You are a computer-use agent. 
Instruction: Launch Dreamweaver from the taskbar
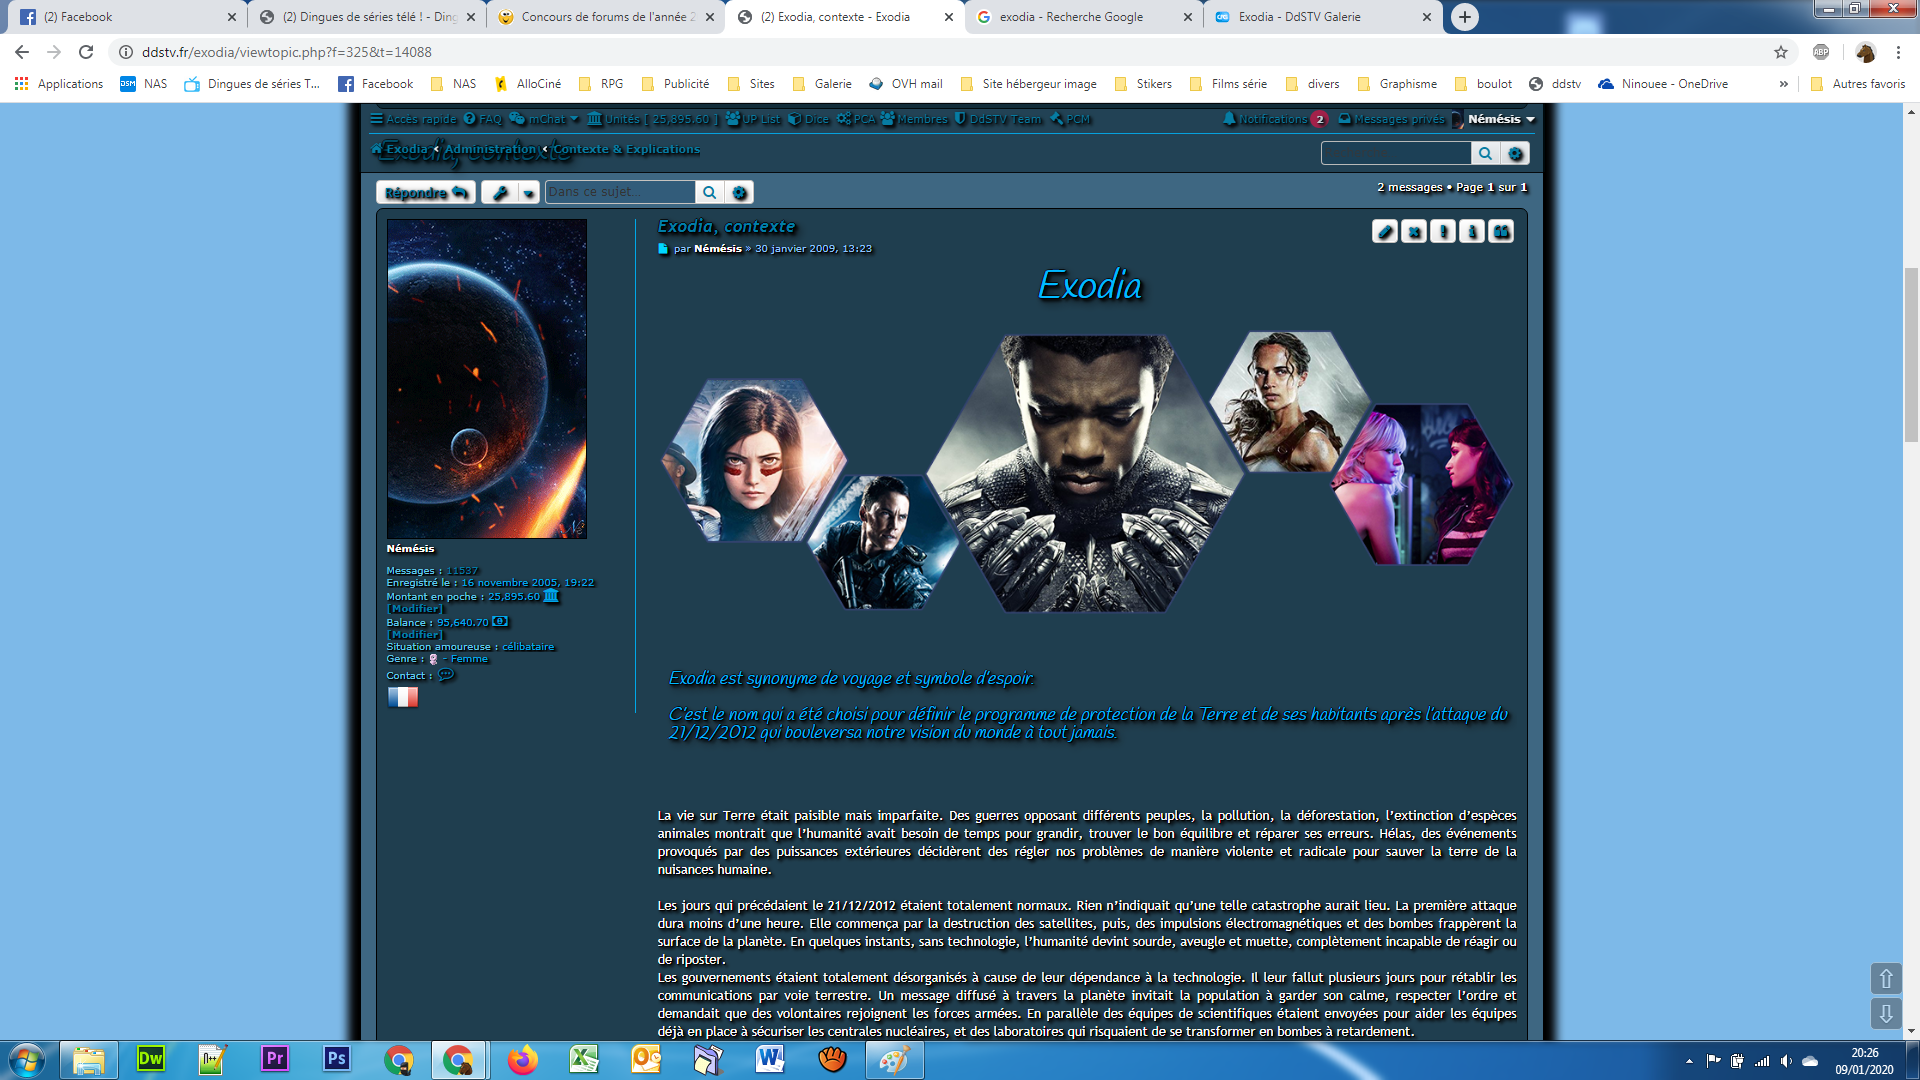click(151, 1059)
